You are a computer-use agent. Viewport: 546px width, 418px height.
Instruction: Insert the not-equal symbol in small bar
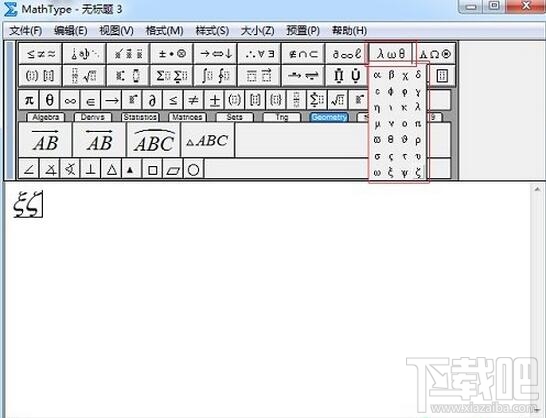[194, 100]
